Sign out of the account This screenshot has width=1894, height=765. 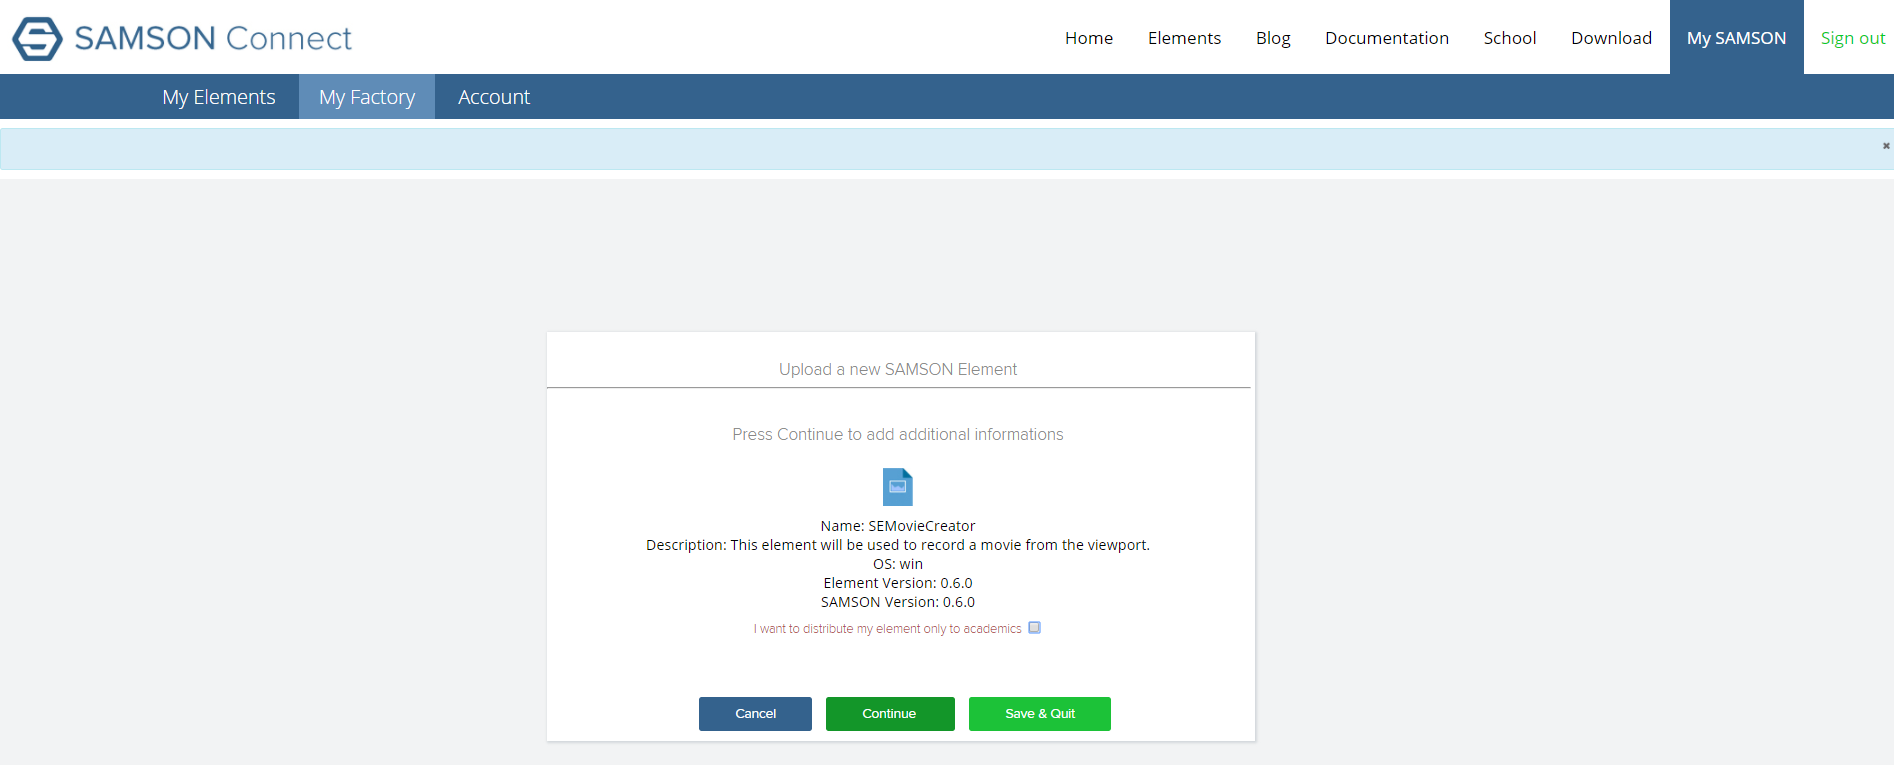(x=1852, y=38)
